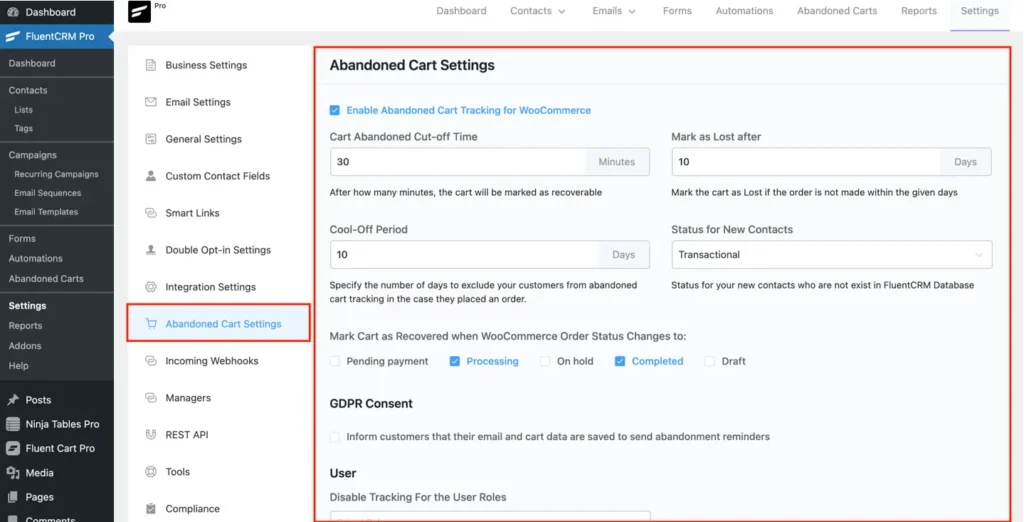Image resolution: width=1024 pixels, height=522 pixels.
Task: Expand the Emails top menu dropdown
Action: pyautogui.click(x=614, y=11)
